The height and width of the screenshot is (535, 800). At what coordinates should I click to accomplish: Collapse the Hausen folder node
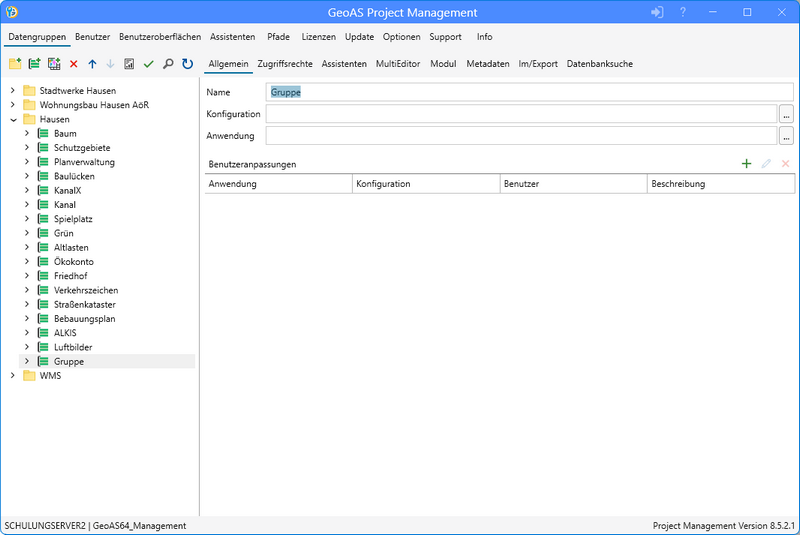pyautogui.click(x=13, y=119)
